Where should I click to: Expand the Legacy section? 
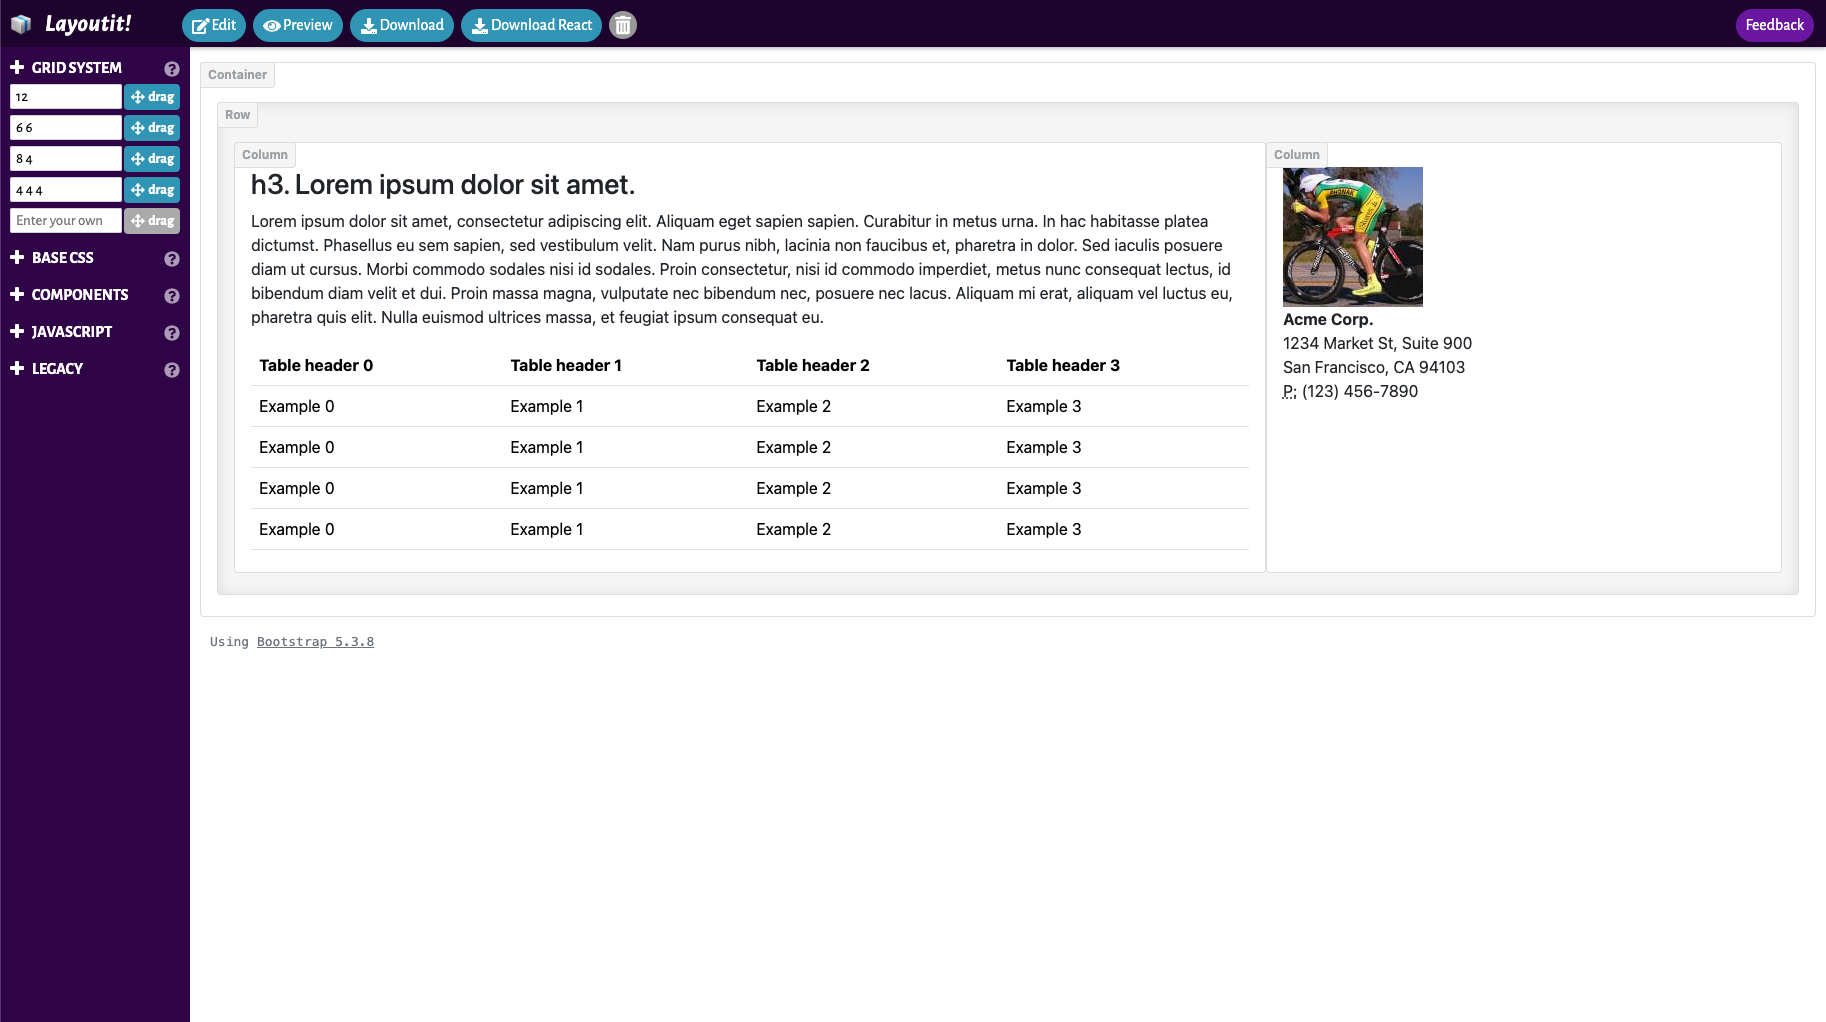[x=46, y=369]
